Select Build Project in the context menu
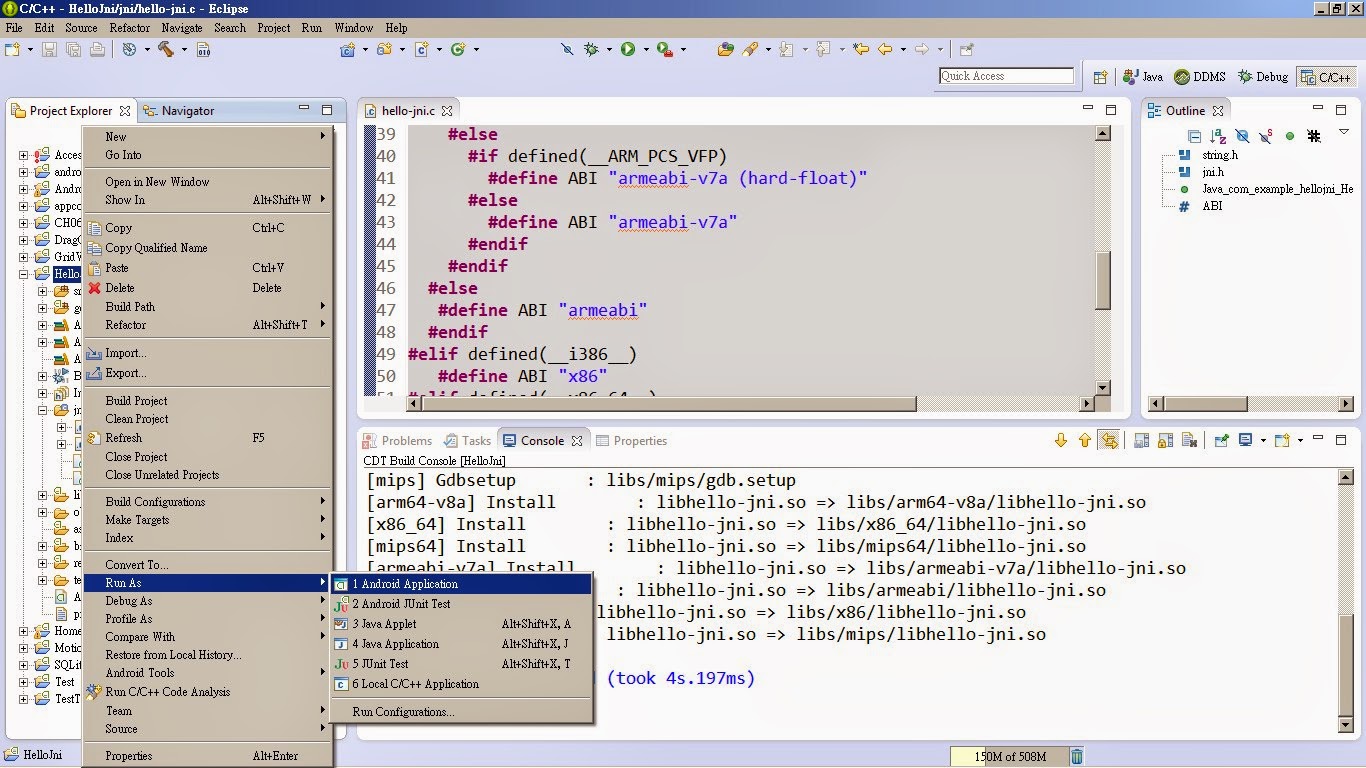This screenshot has height=768, width=1366. pos(207,400)
